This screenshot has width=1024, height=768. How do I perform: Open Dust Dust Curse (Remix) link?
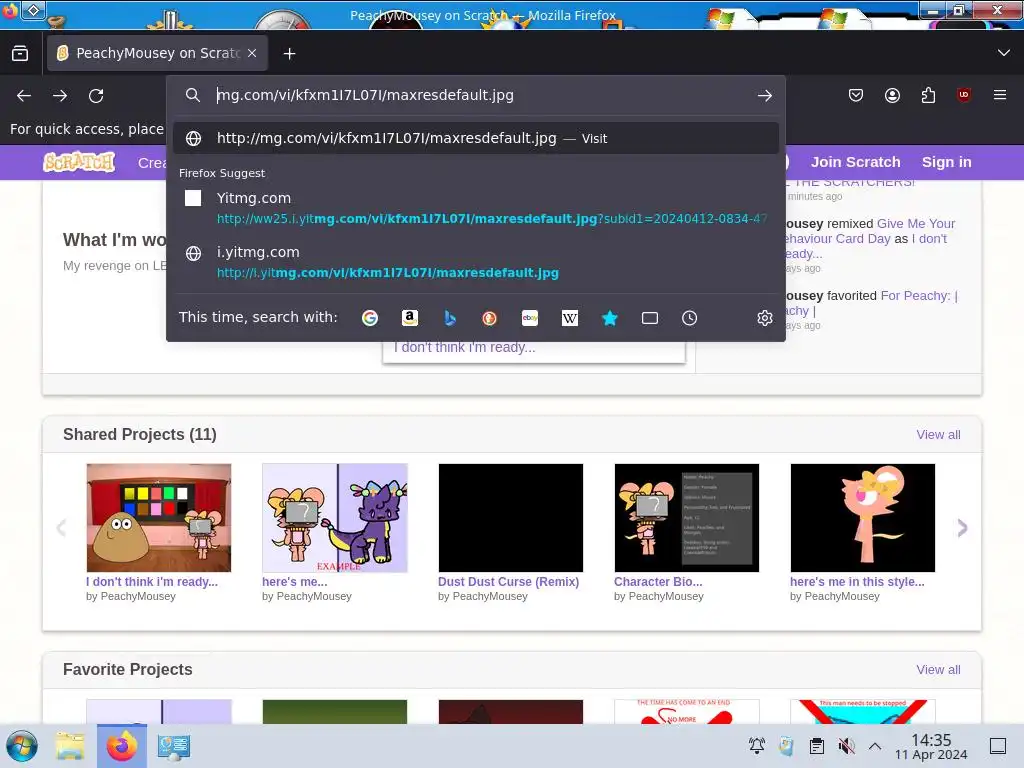(x=508, y=582)
